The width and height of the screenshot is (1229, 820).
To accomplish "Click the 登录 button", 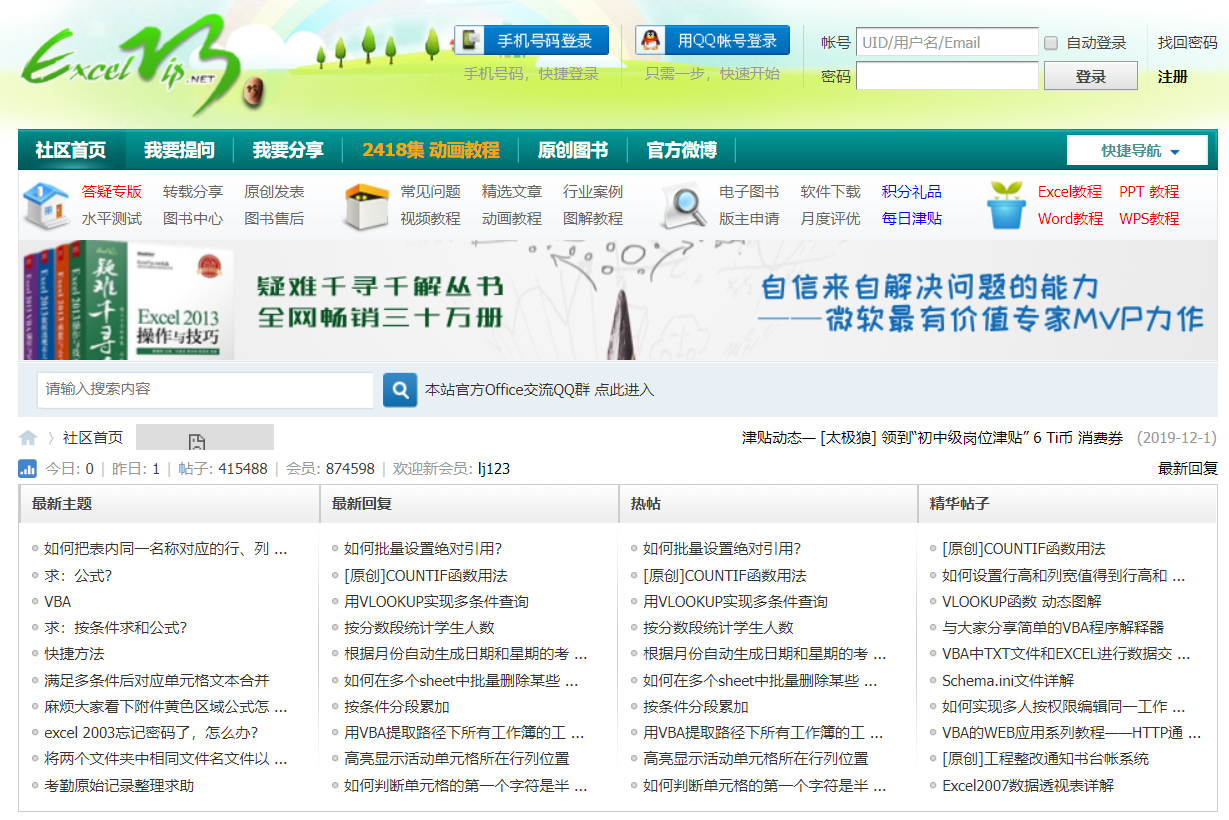I will (1091, 76).
